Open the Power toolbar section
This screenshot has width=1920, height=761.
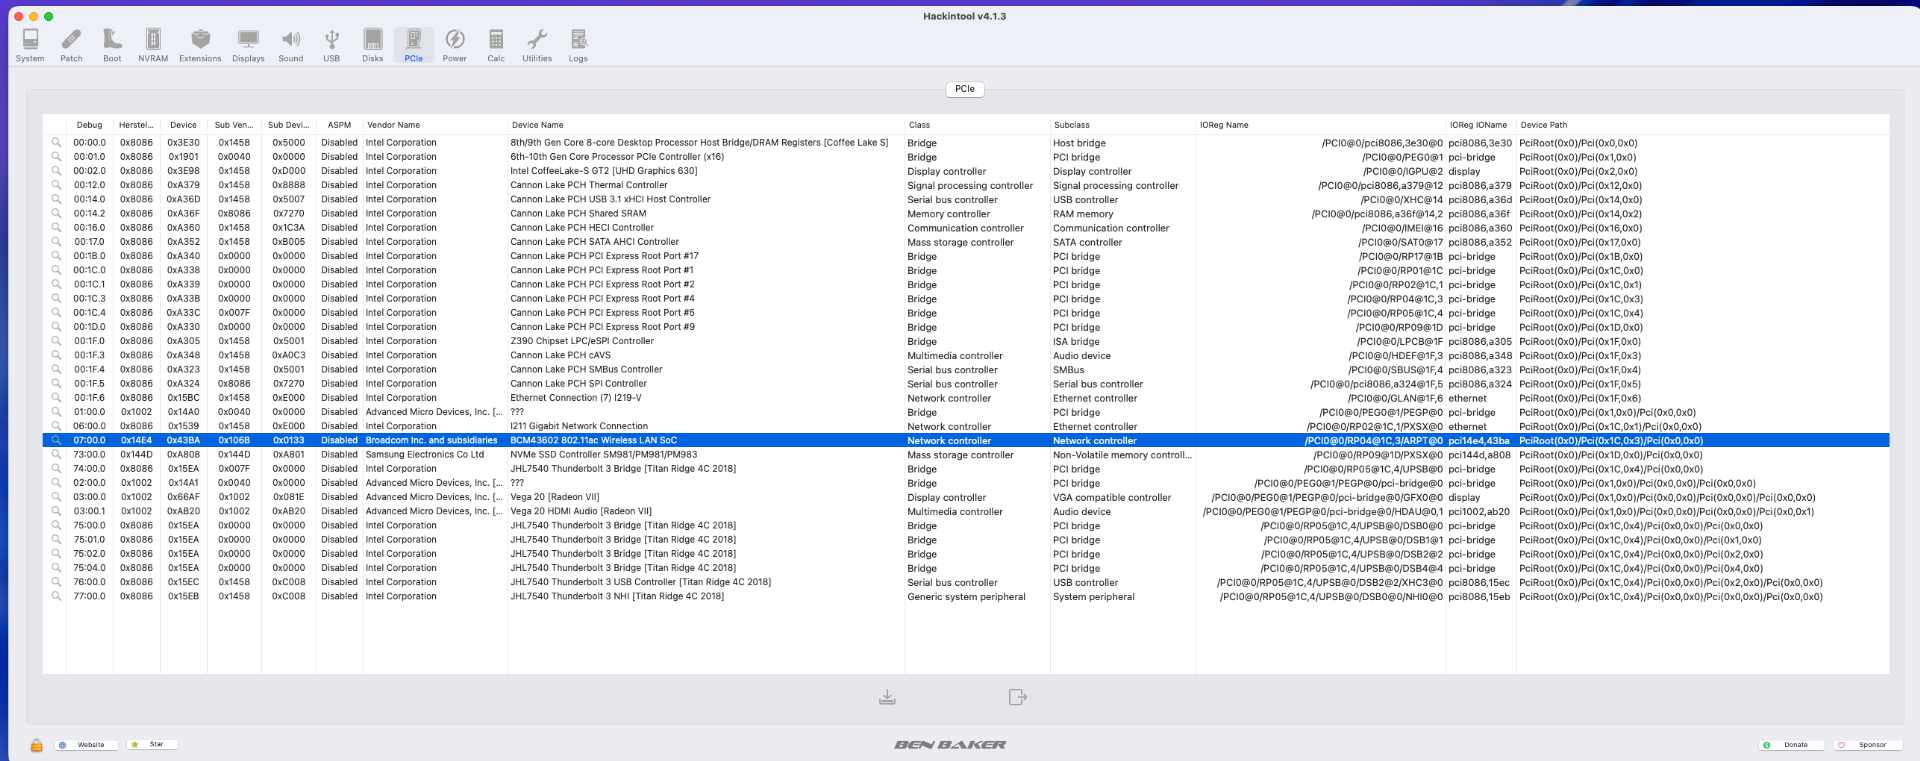455,46
